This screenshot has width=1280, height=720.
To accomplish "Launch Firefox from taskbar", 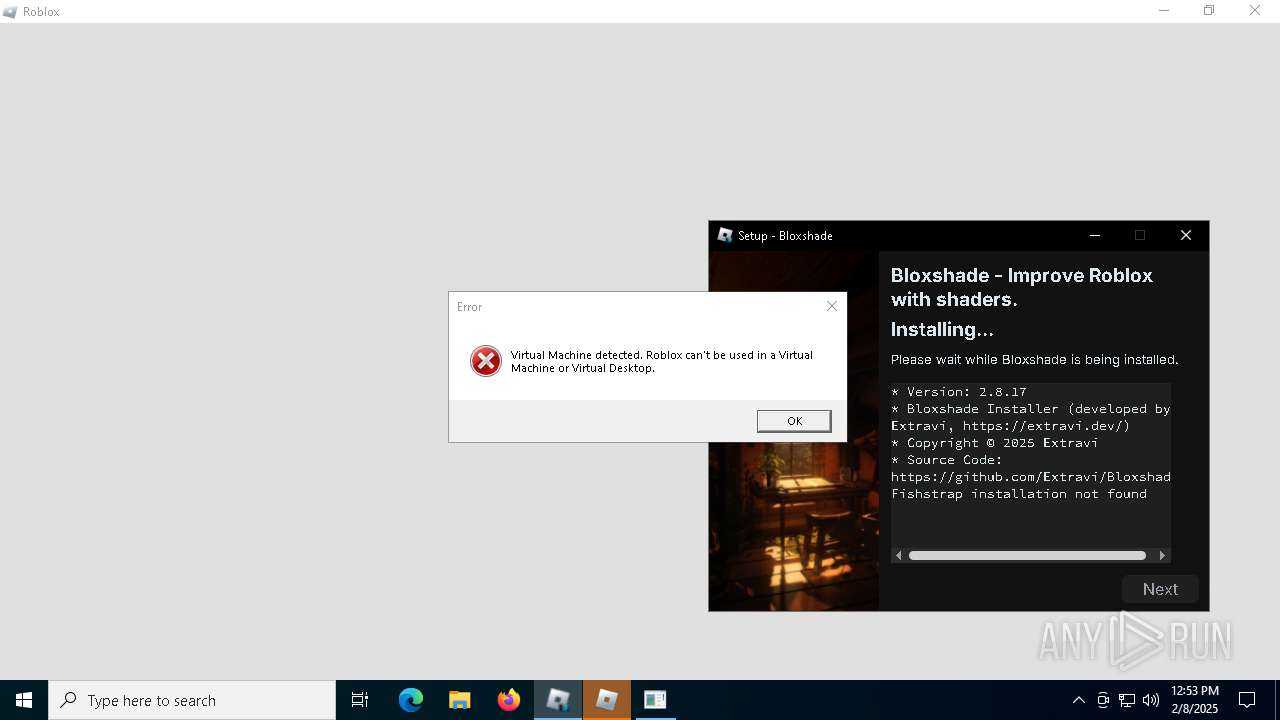I will point(508,700).
